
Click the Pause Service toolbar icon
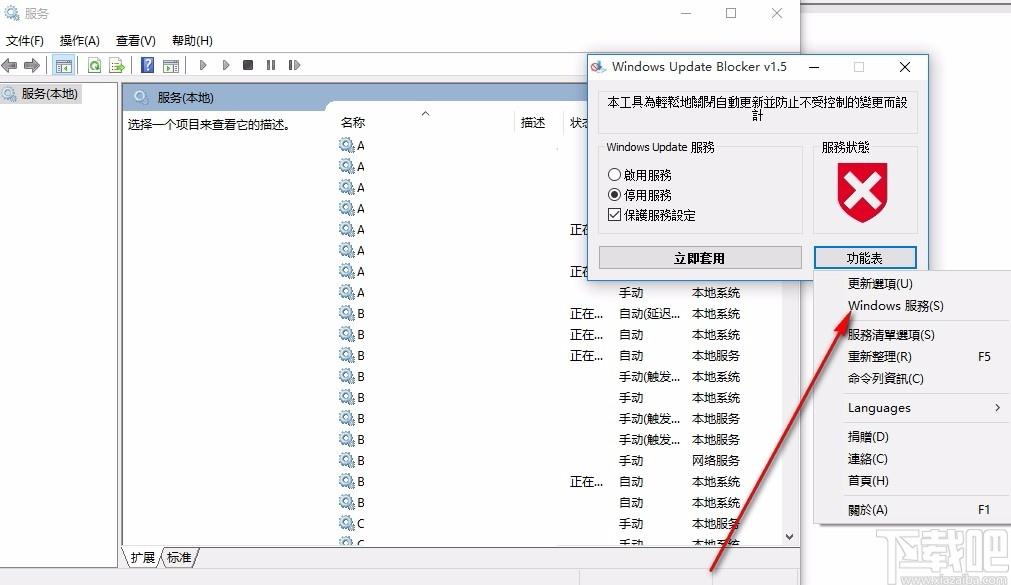271,64
